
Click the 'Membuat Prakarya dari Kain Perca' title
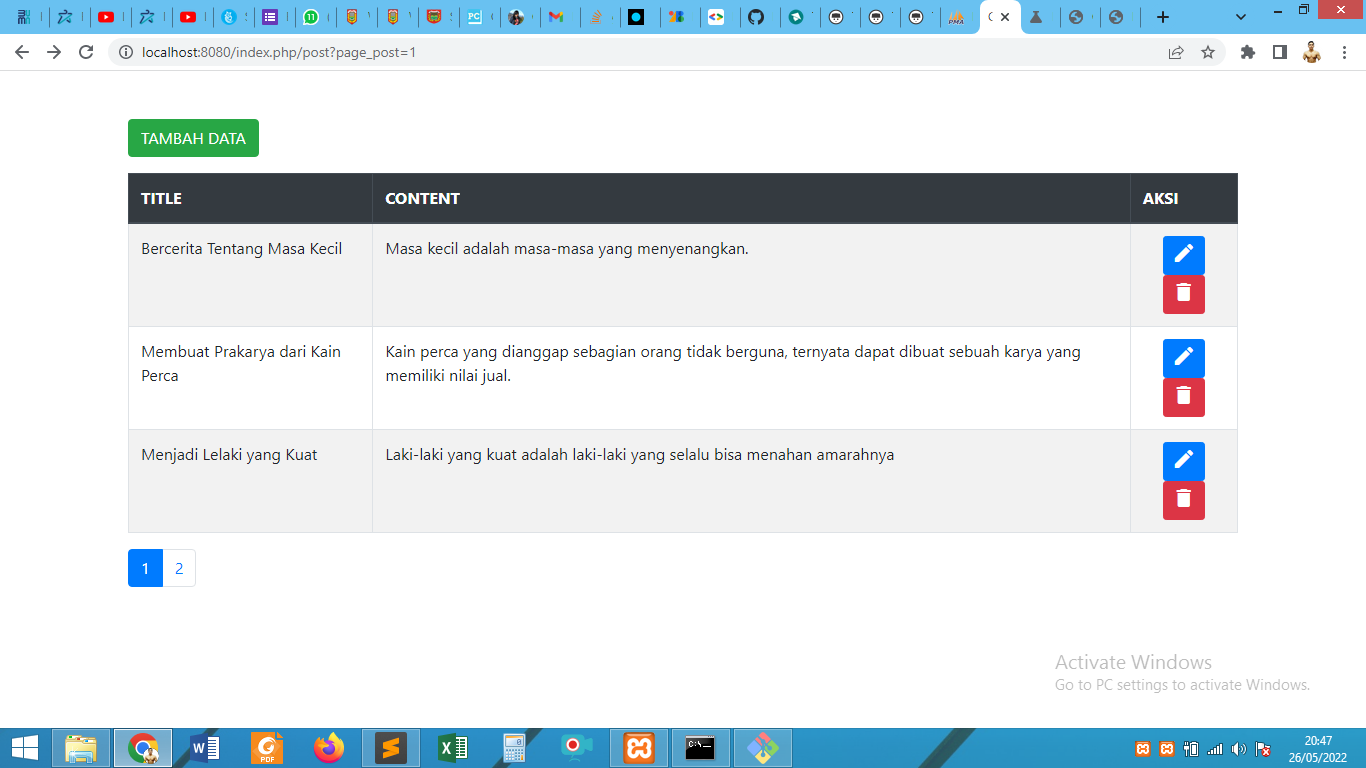coord(241,363)
